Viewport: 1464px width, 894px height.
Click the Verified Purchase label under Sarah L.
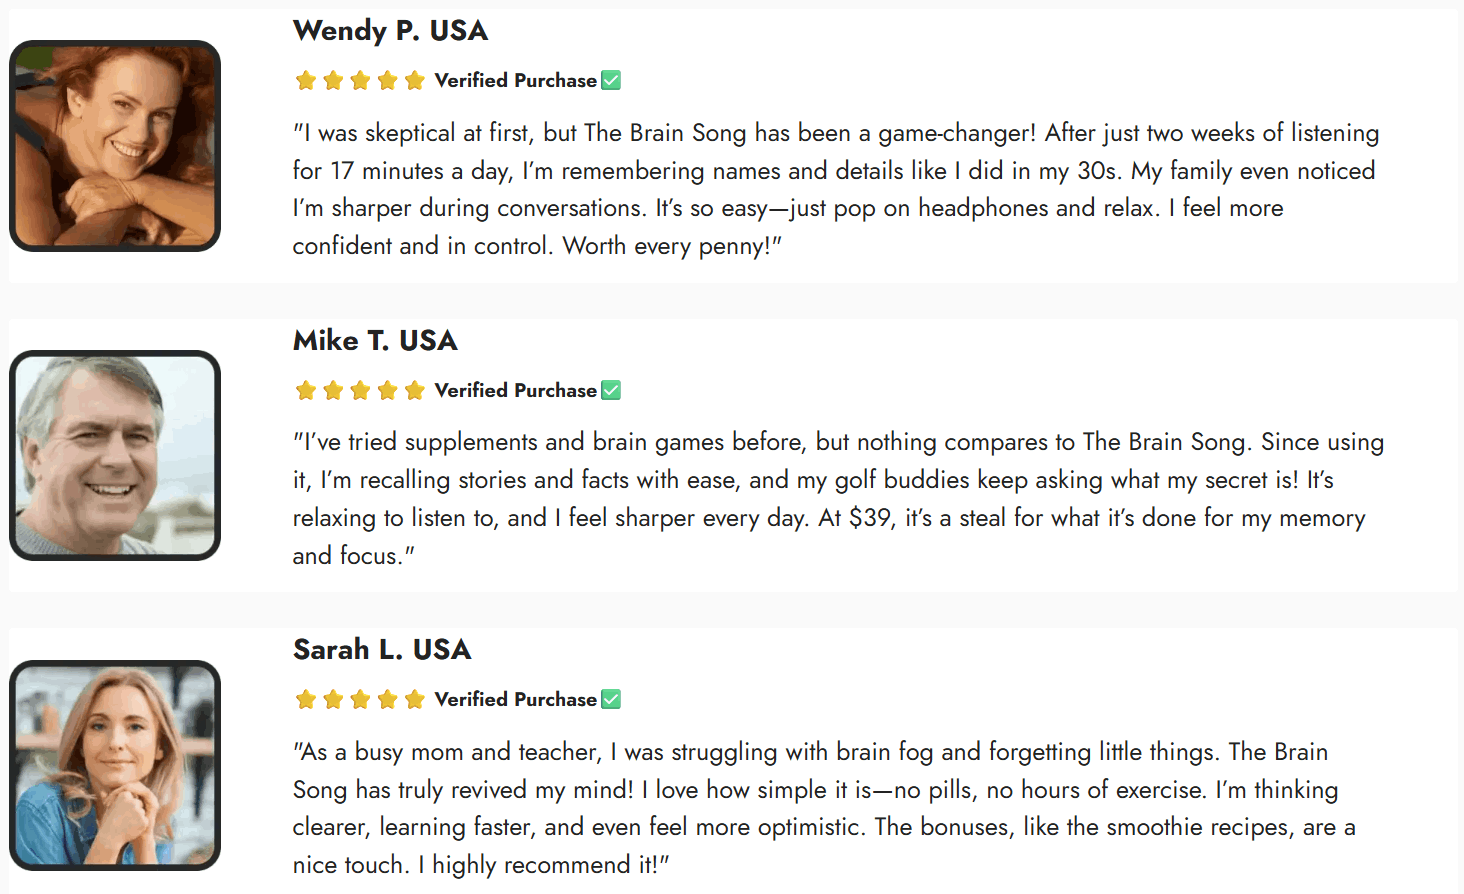click(x=515, y=700)
